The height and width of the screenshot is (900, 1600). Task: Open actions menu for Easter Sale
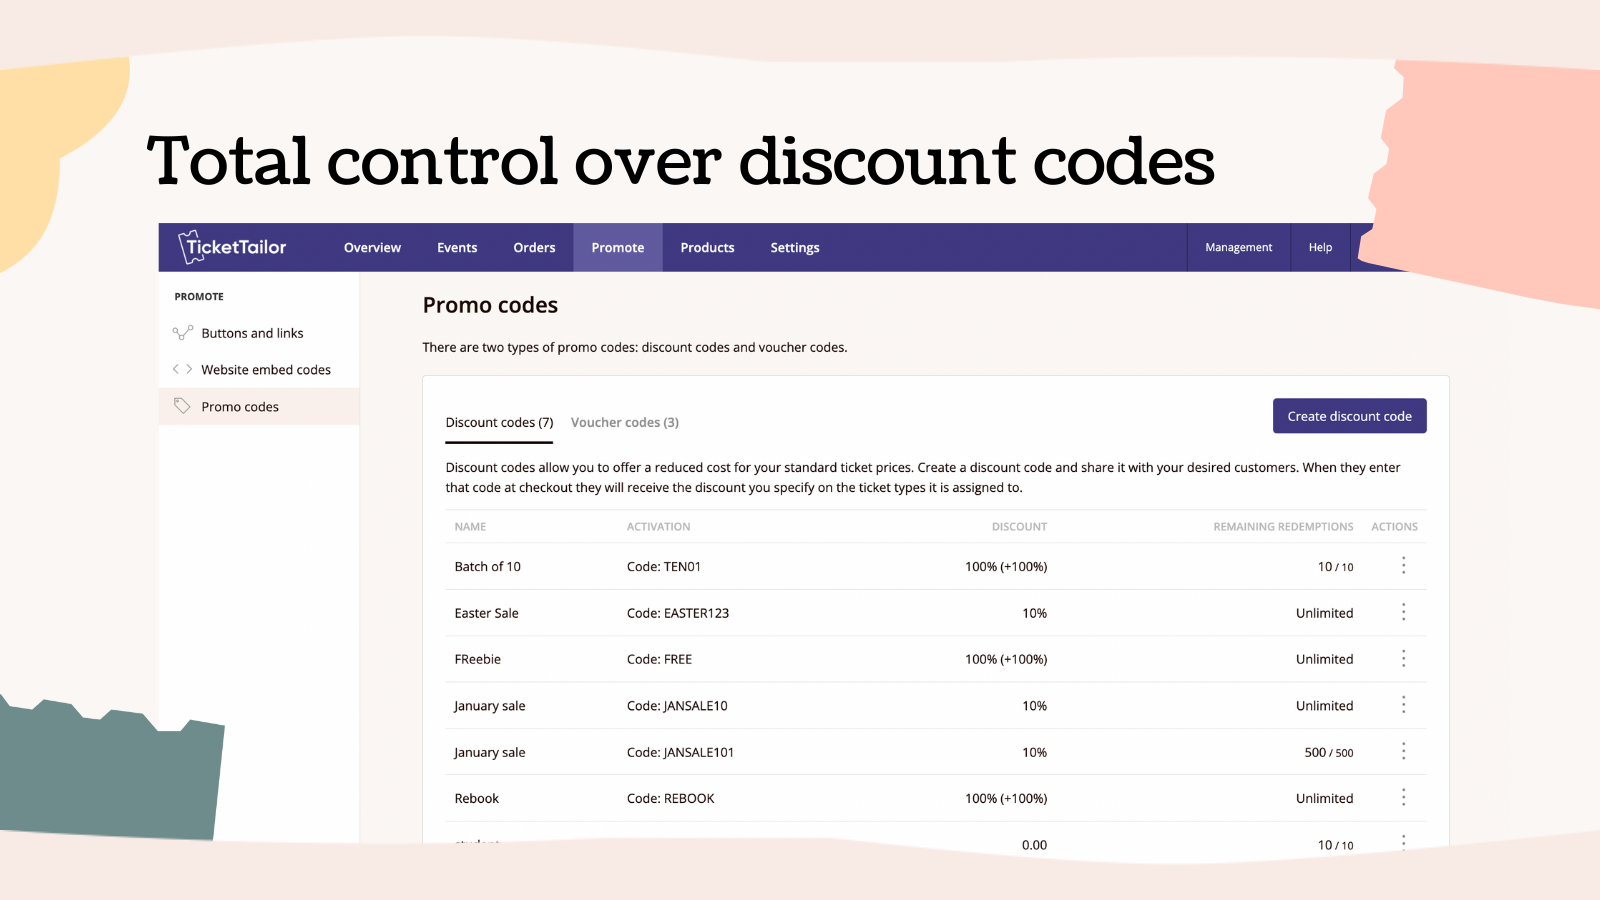[x=1403, y=612]
